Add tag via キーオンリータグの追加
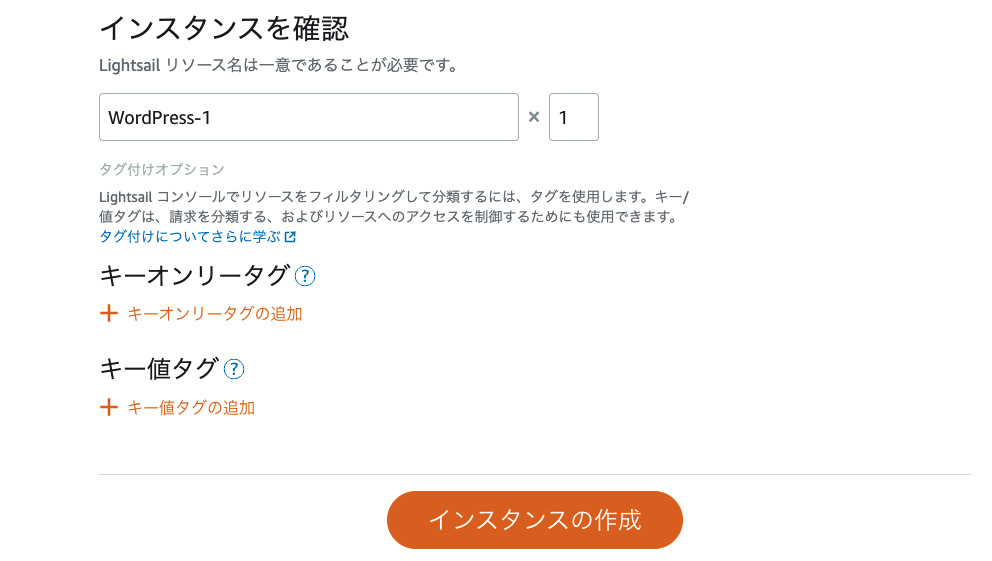The image size is (992, 561). coord(215,314)
